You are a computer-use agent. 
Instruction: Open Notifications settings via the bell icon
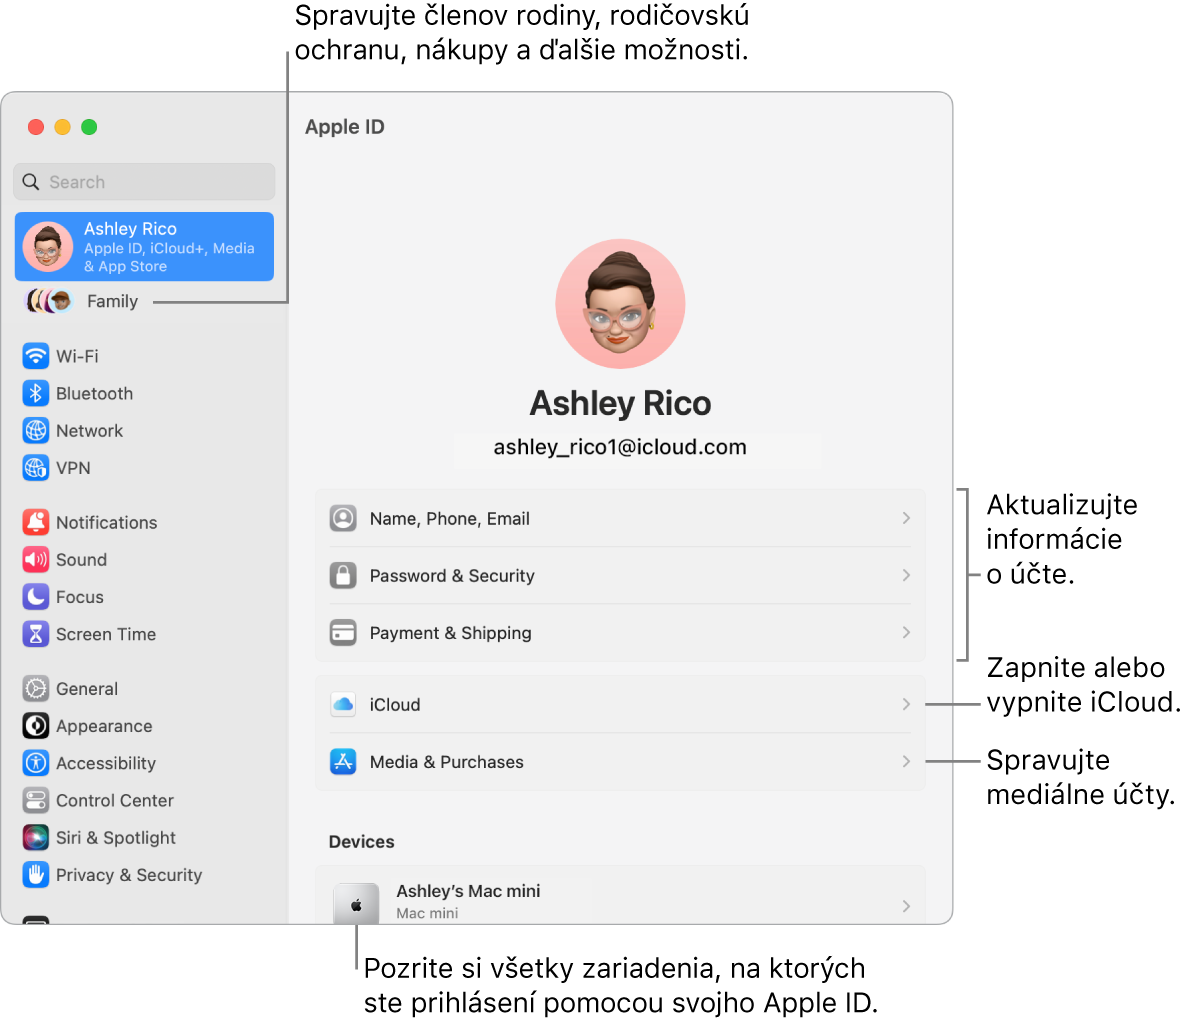click(x=35, y=522)
